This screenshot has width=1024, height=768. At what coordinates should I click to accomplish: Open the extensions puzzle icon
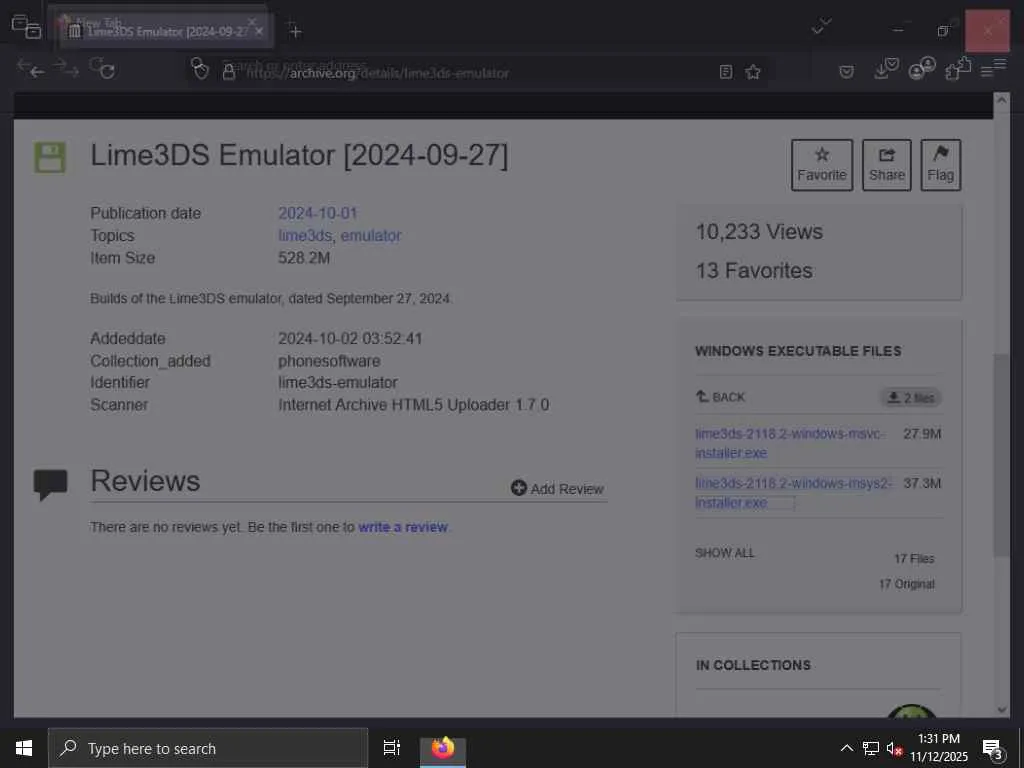pyautogui.click(x=952, y=72)
